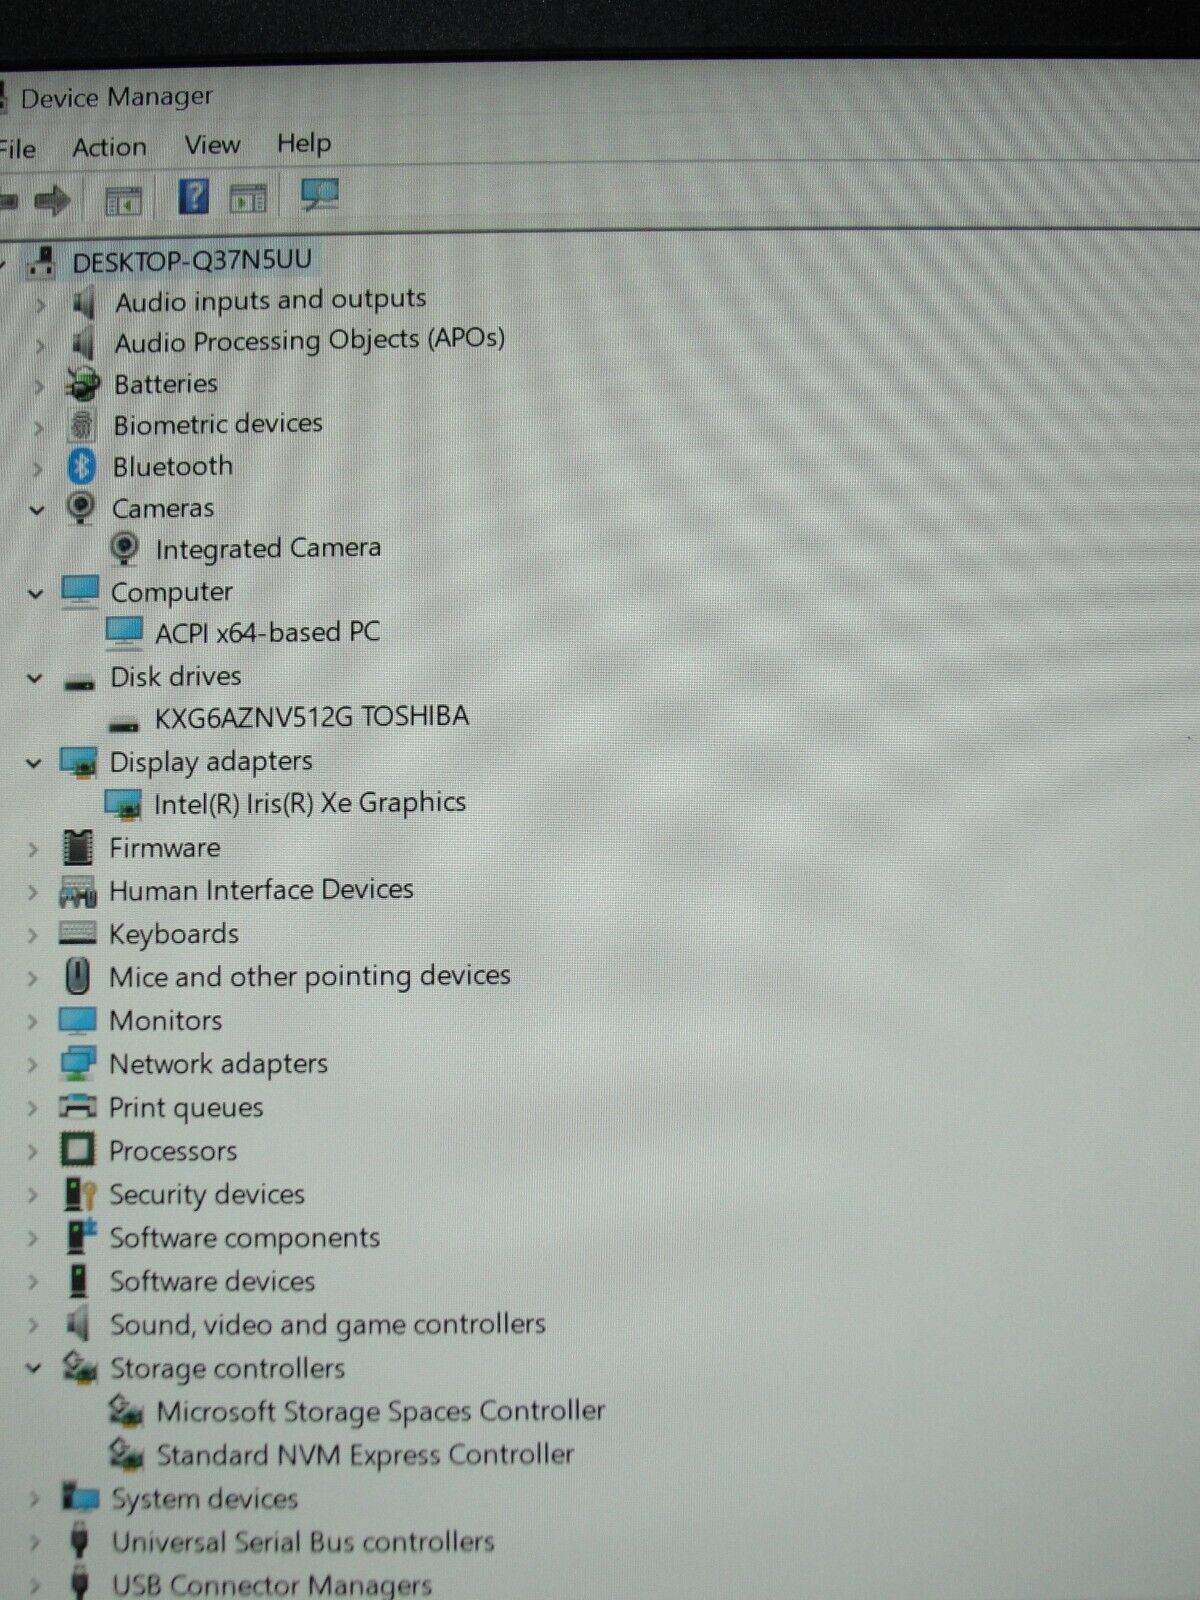The height and width of the screenshot is (1600, 1200).
Task: Click the Intel Iris Xe Graphics icon
Action: (x=123, y=804)
